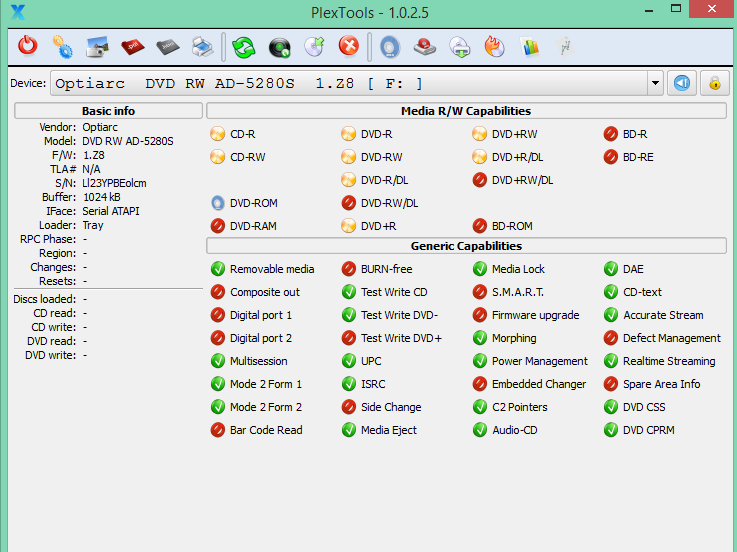The height and width of the screenshot is (552, 737).
Task: Click the DVD+R/DL label
Action: [x=517, y=157]
